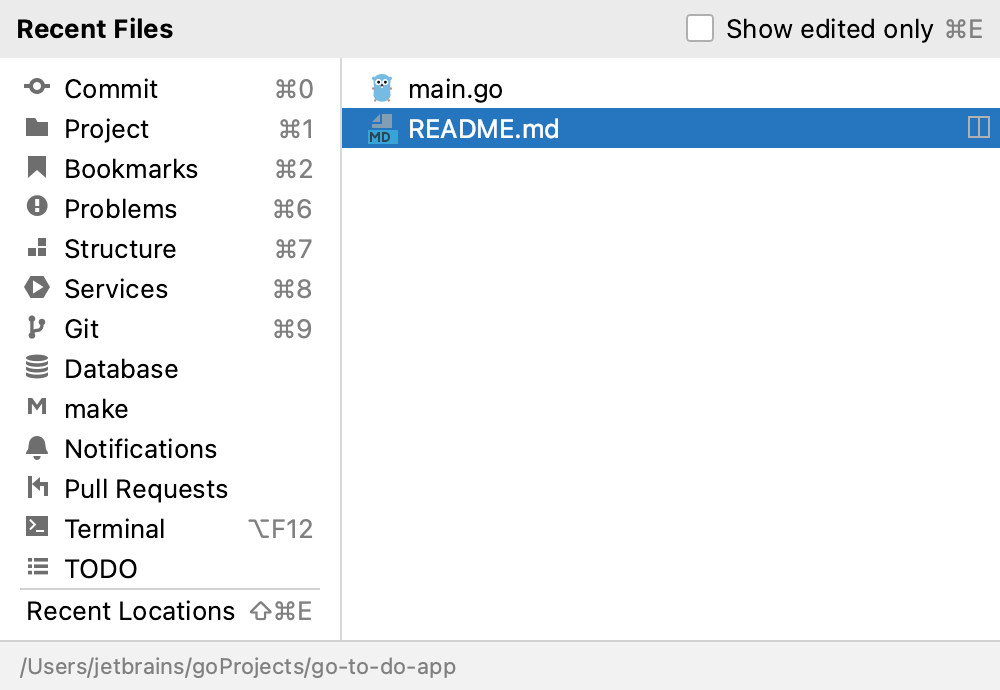Select the README.md file entry

[x=484, y=129]
